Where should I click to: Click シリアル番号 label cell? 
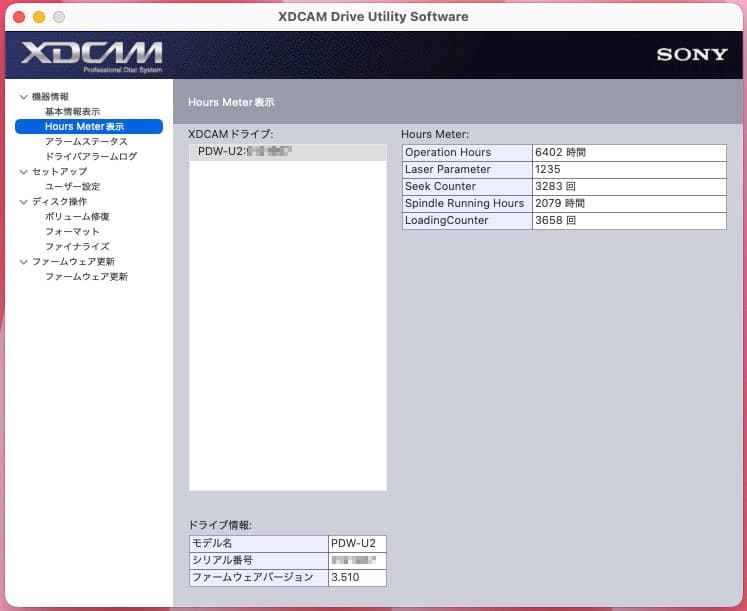coord(259,561)
